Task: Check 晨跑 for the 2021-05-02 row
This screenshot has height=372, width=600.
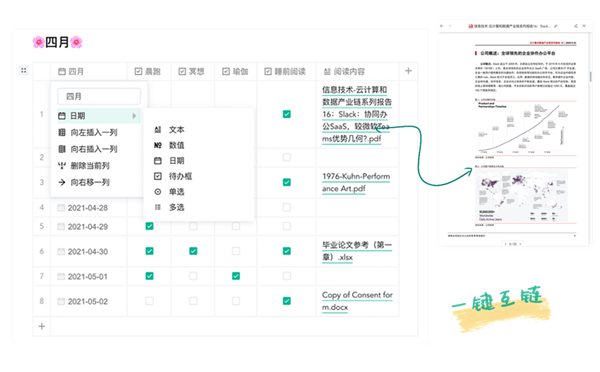Action: click(150, 301)
